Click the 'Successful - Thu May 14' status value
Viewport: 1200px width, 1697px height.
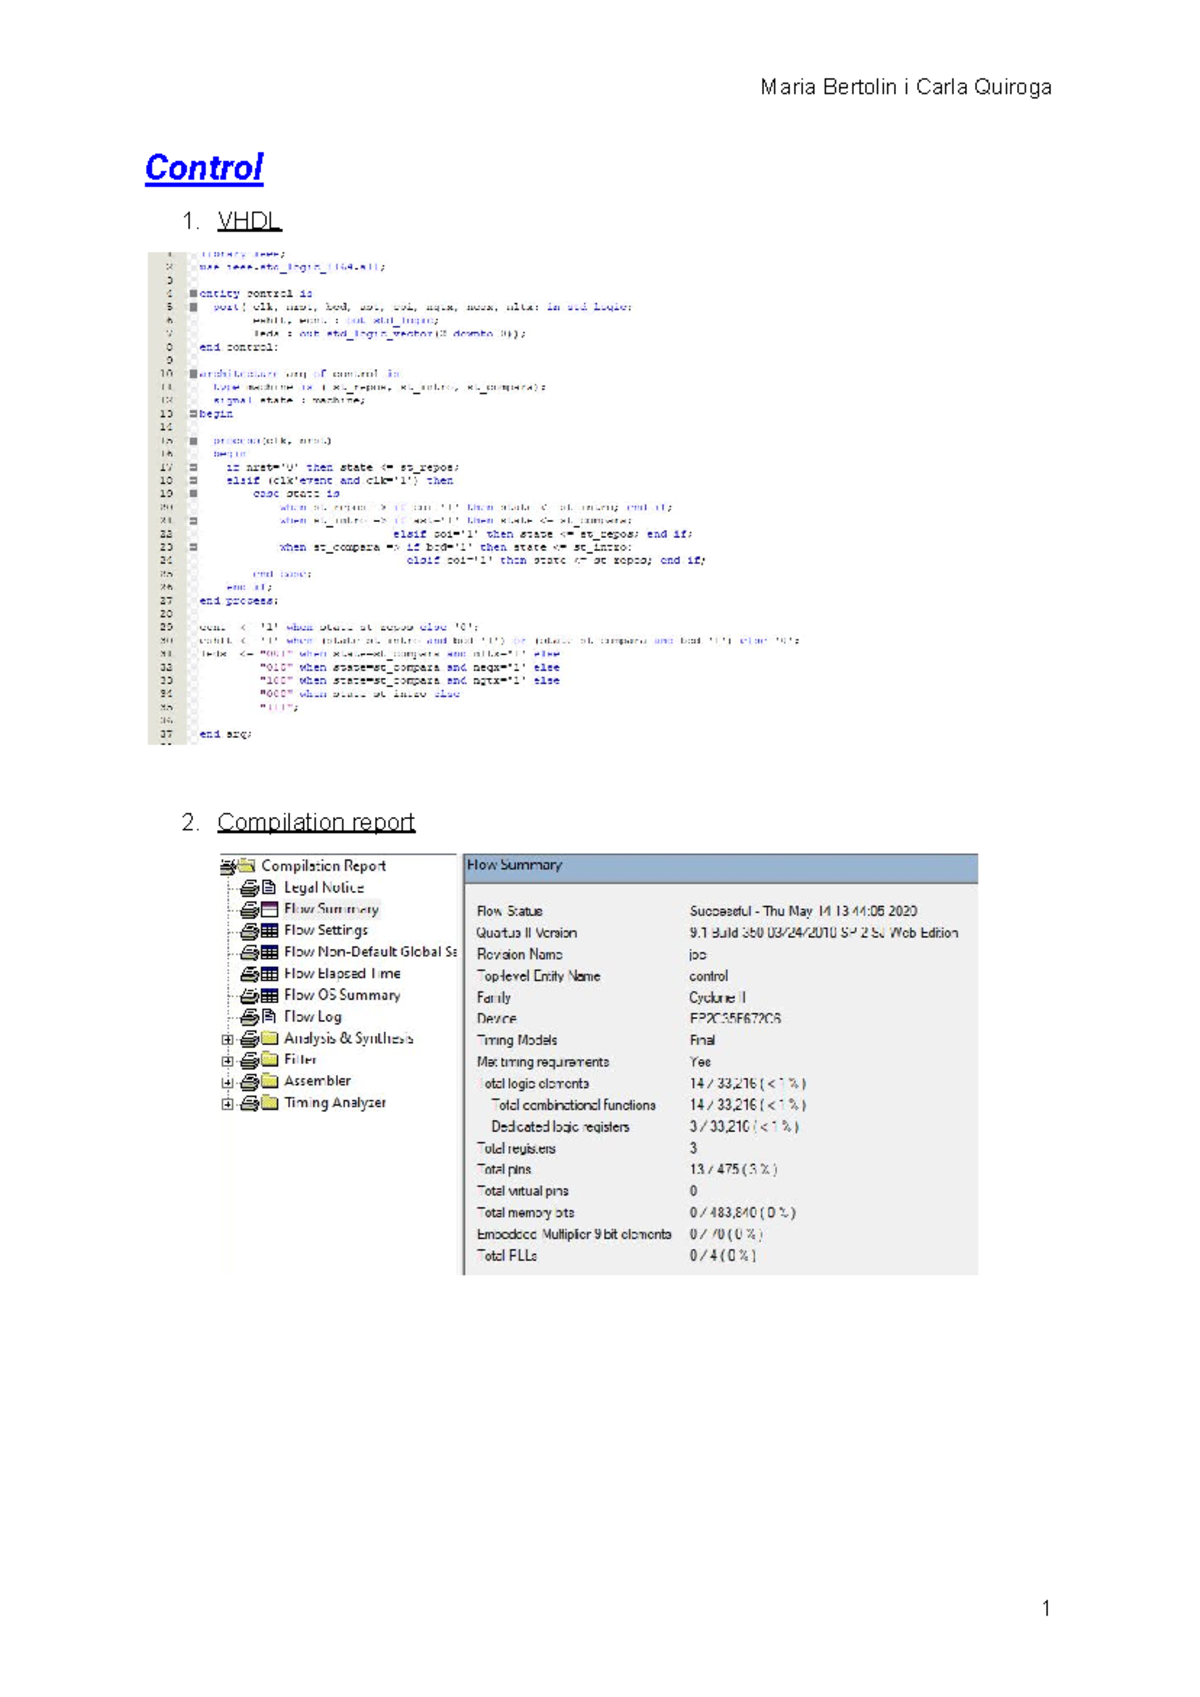tap(803, 911)
